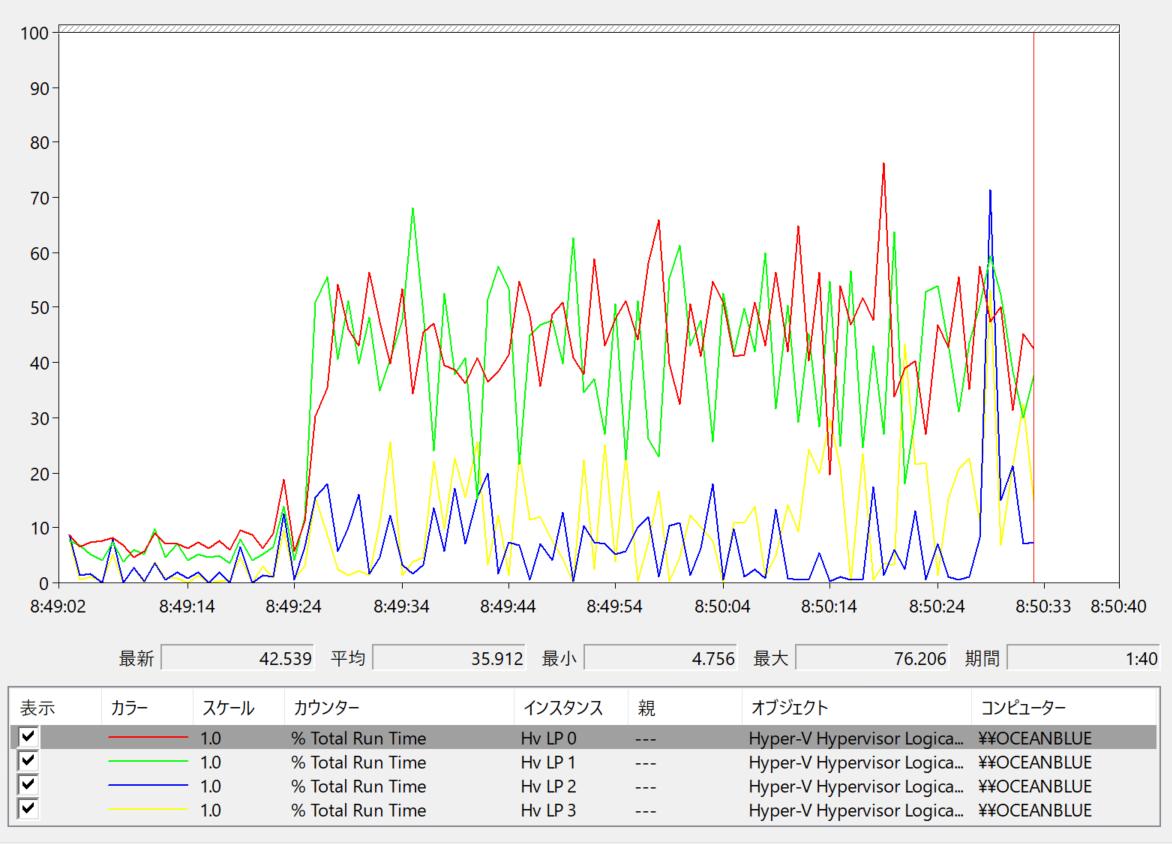The height and width of the screenshot is (844, 1172).
Task: Click the 最大 value field 76.206
Action: pos(872,658)
